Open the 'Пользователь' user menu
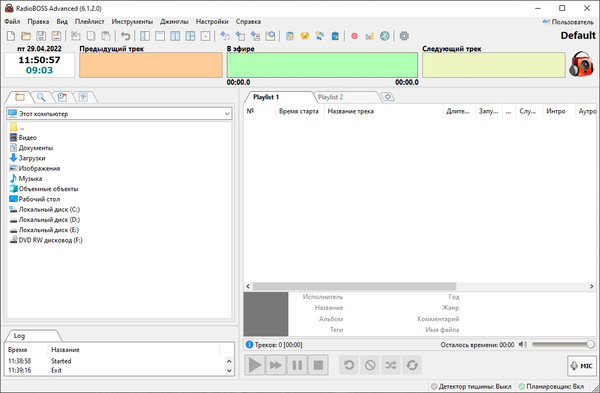 point(568,22)
